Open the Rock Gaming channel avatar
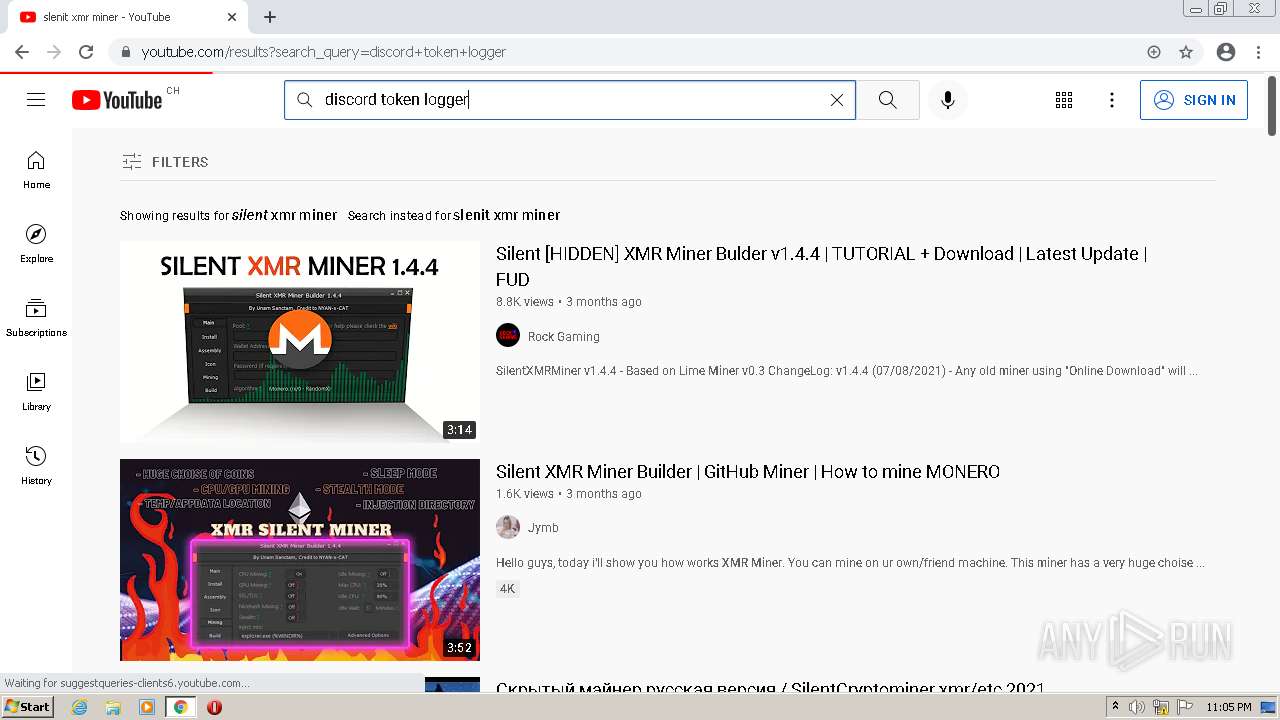 (508, 336)
